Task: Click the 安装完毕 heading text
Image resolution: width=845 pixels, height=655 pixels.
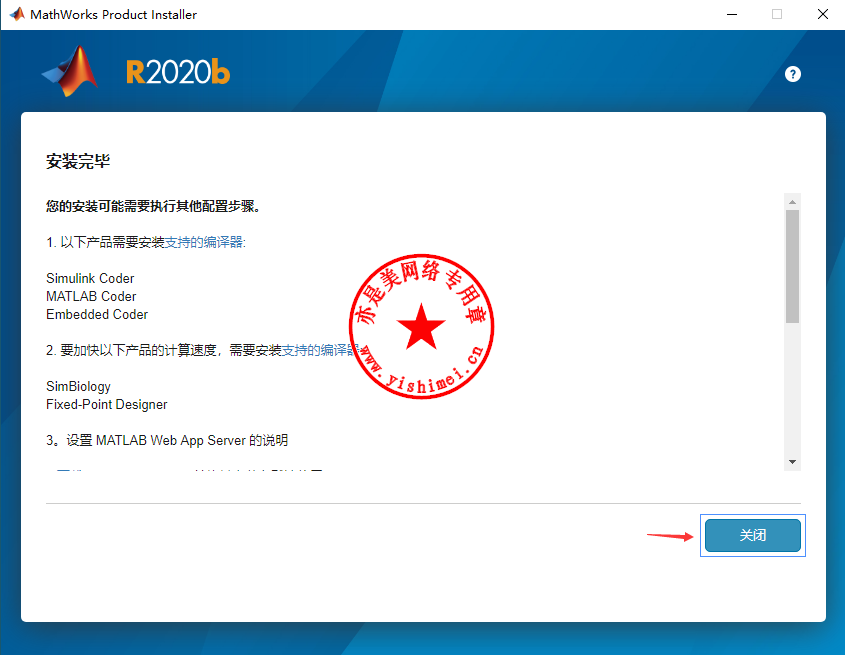Action: click(x=77, y=162)
